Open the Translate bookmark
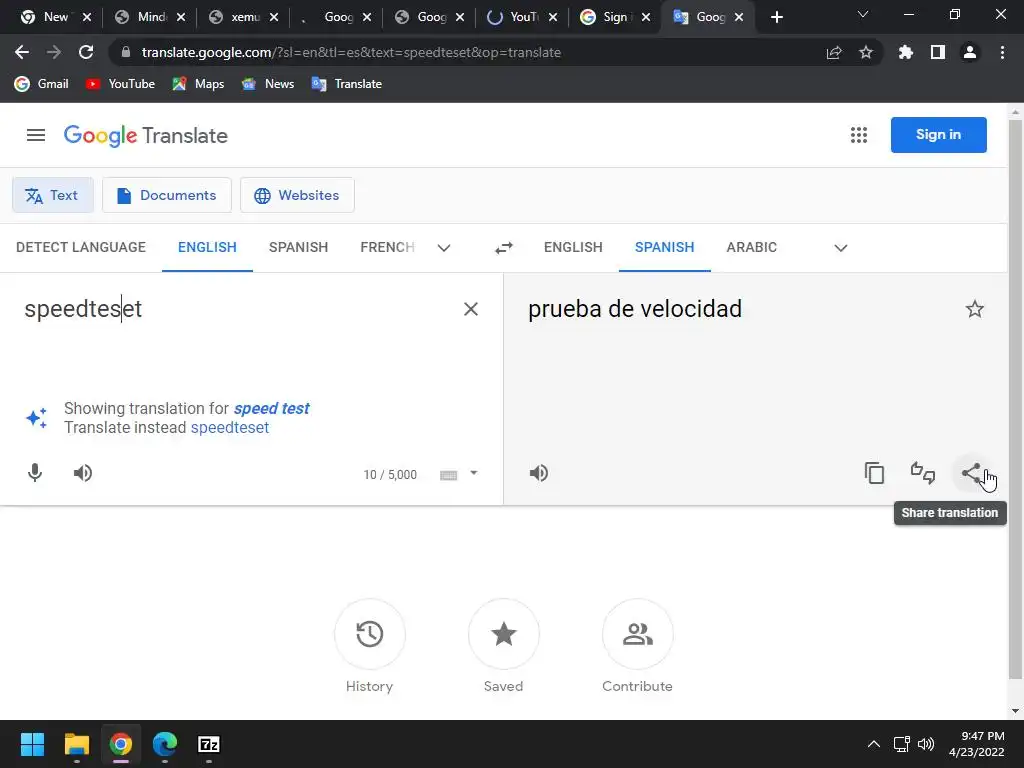The image size is (1024, 768). pos(347,84)
